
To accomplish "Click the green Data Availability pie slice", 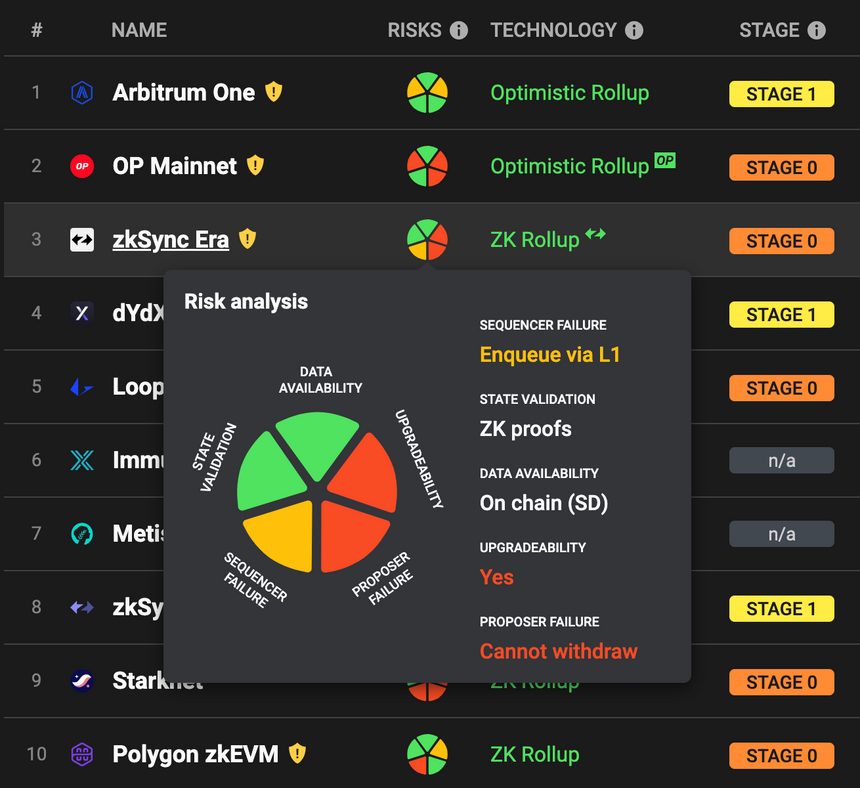I will click(317, 443).
